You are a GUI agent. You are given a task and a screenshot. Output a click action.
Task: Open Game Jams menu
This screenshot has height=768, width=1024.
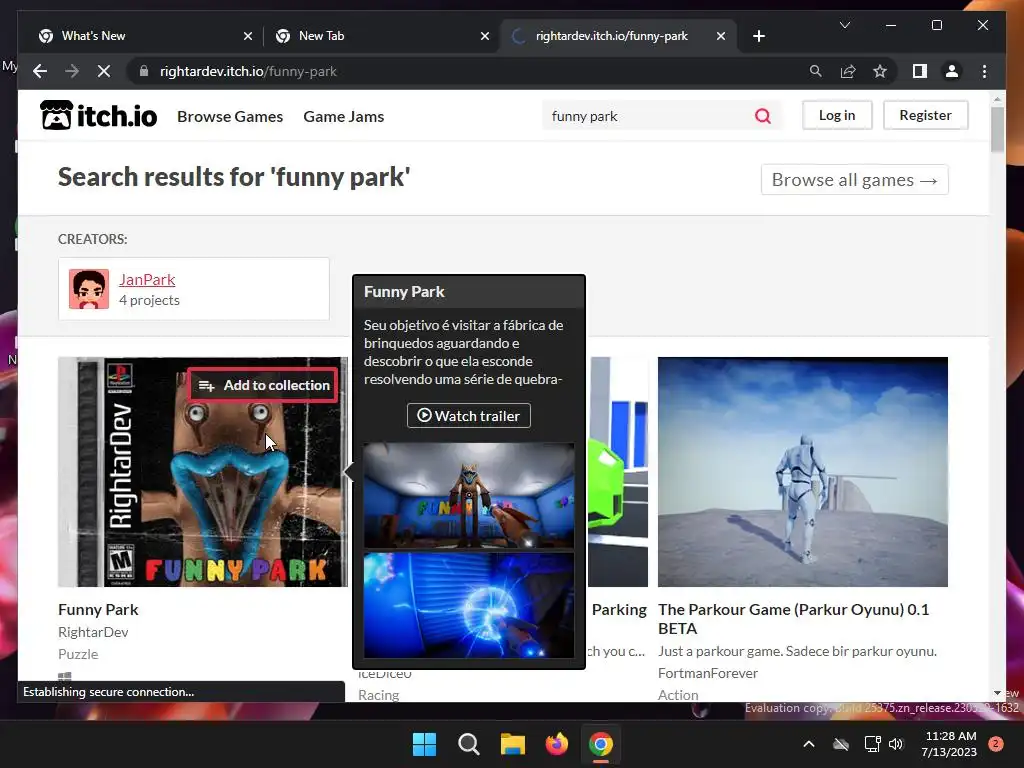click(344, 116)
